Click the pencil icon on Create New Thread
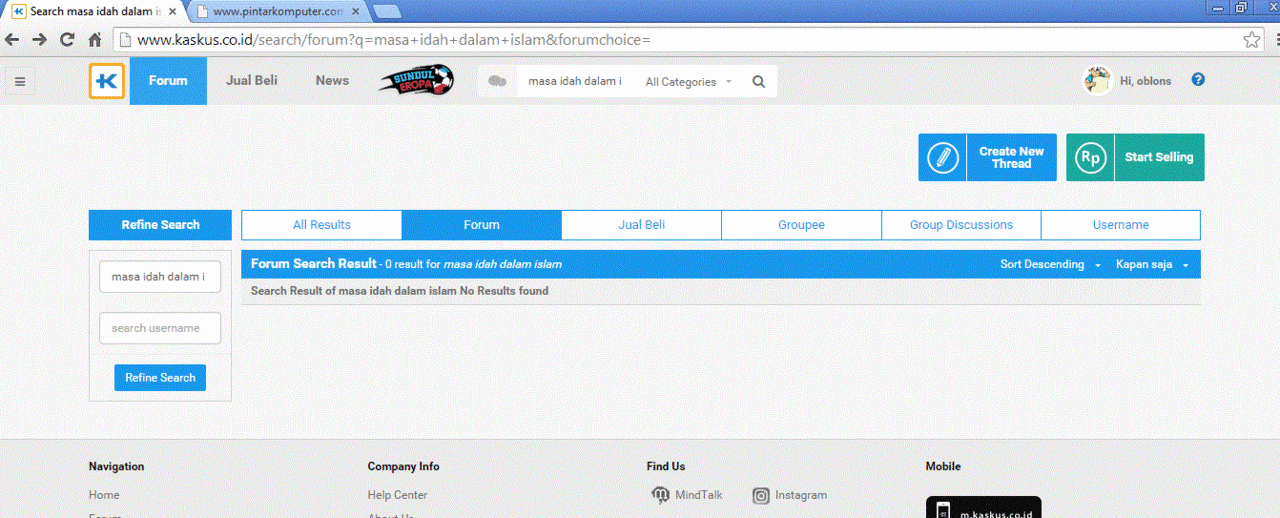 tap(942, 158)
